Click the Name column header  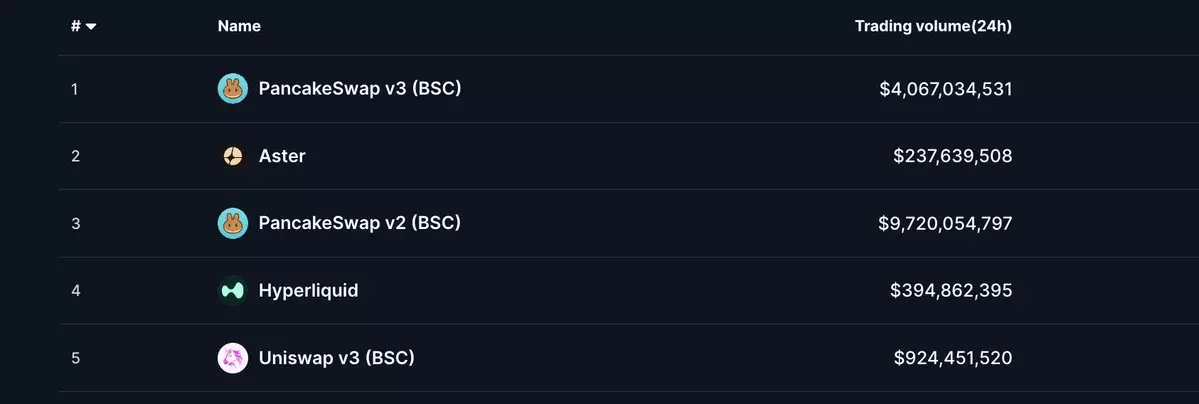(239, 27)
